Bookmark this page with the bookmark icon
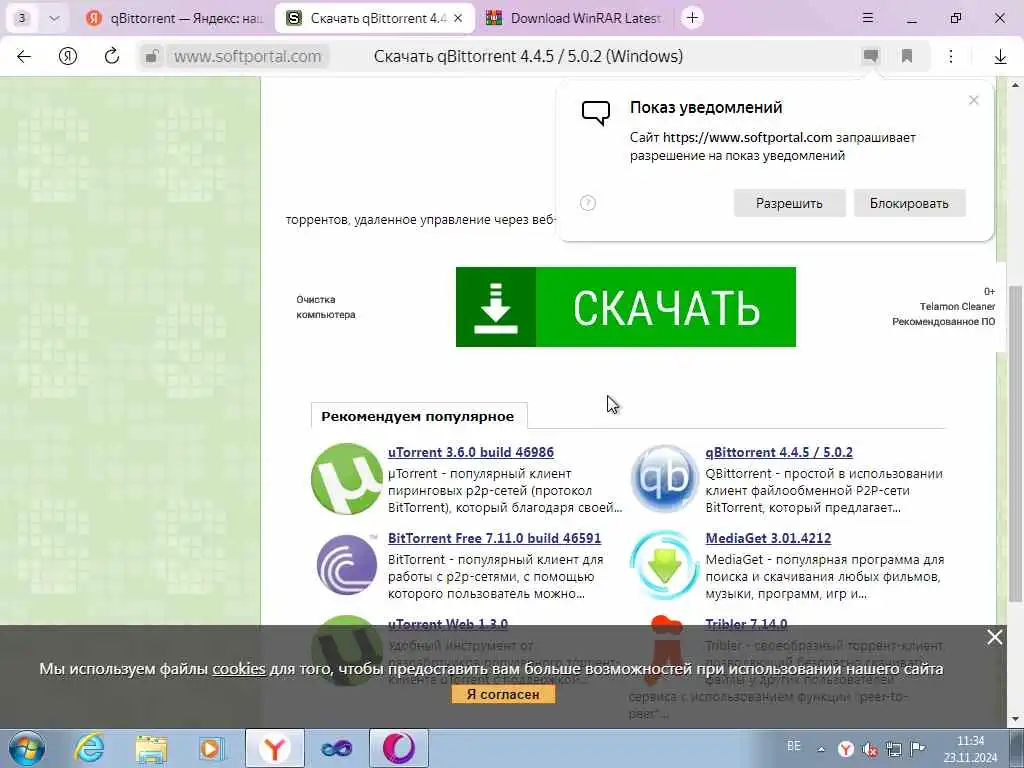This screenshot has height=768, width=1024. tap(906, 56)
